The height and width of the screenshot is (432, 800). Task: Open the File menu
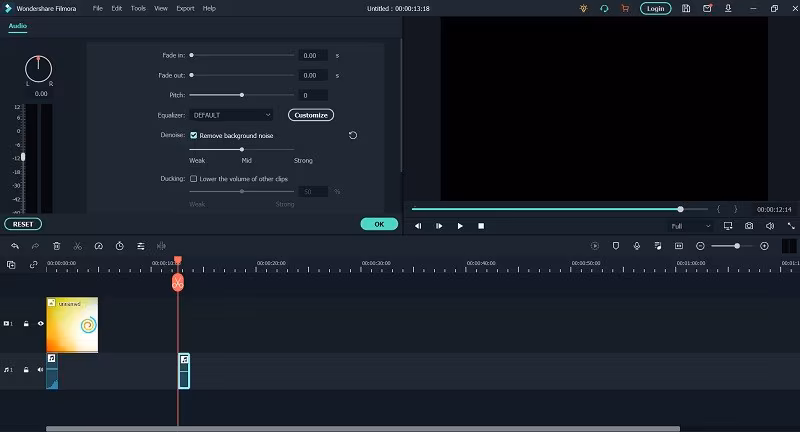point(97,8)
